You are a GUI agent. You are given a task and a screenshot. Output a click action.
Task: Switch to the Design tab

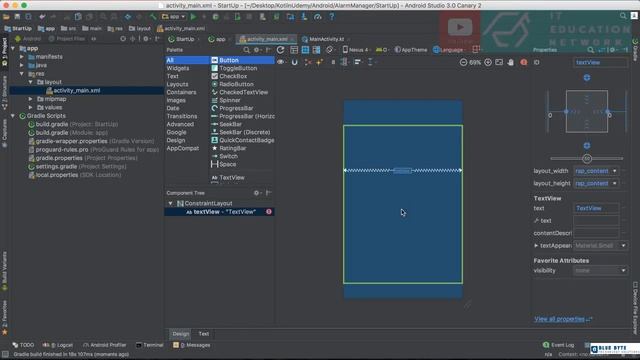click(x=181, y=334)
